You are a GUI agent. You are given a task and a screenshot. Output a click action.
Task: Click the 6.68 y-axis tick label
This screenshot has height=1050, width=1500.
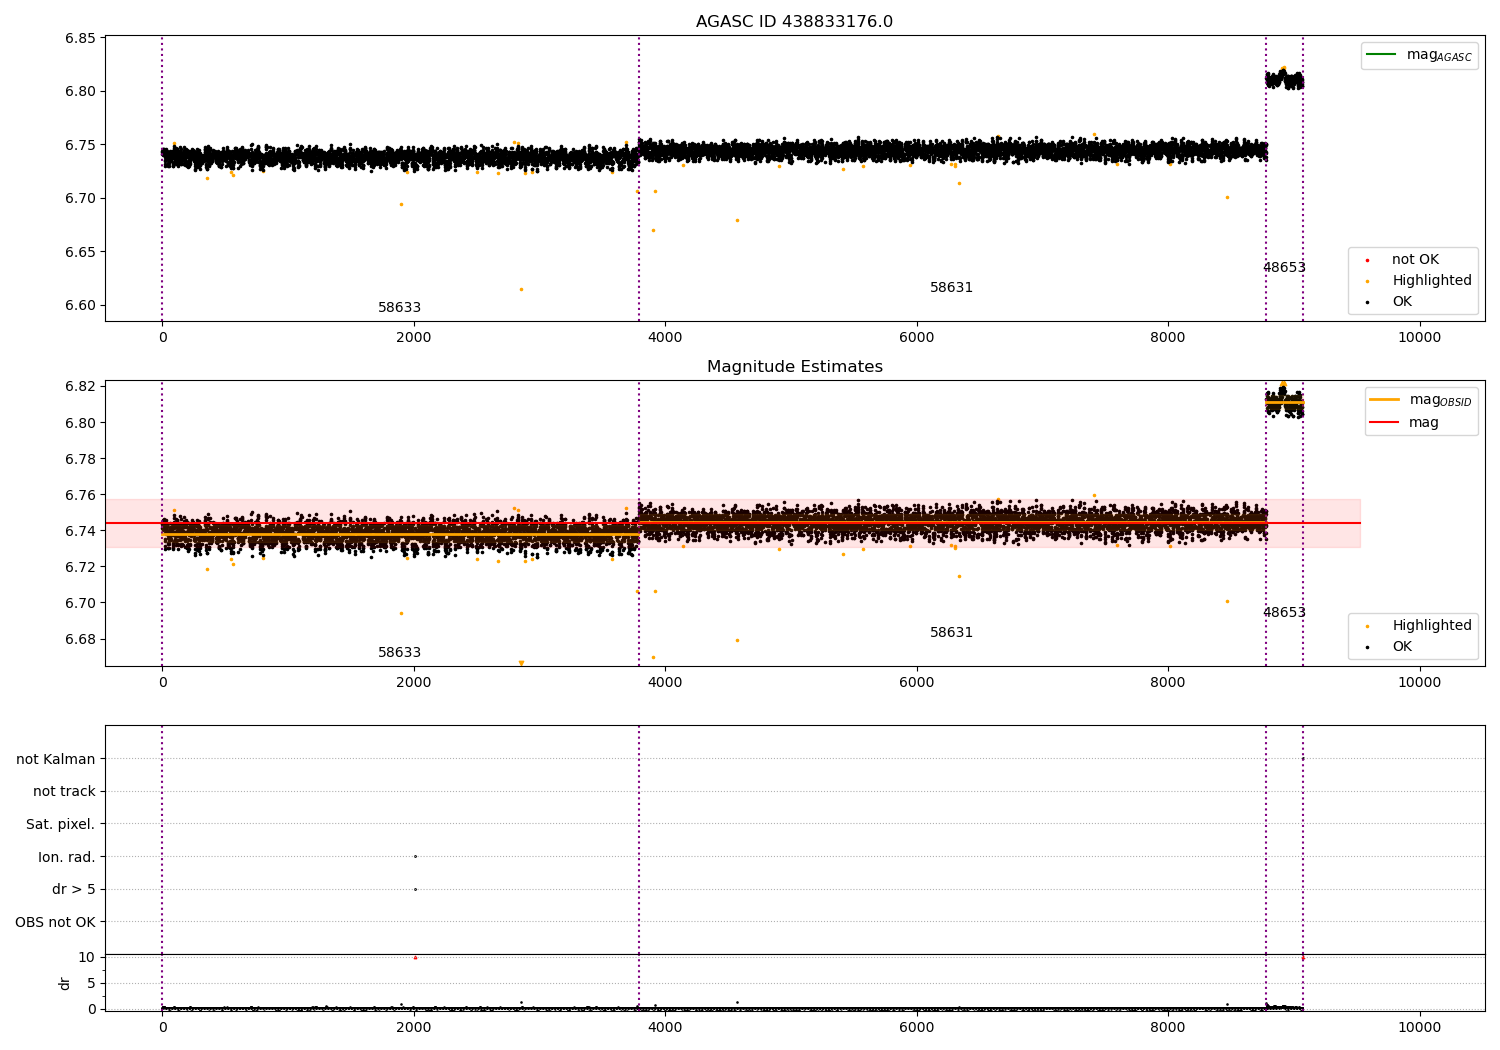[x=80, y=640]
